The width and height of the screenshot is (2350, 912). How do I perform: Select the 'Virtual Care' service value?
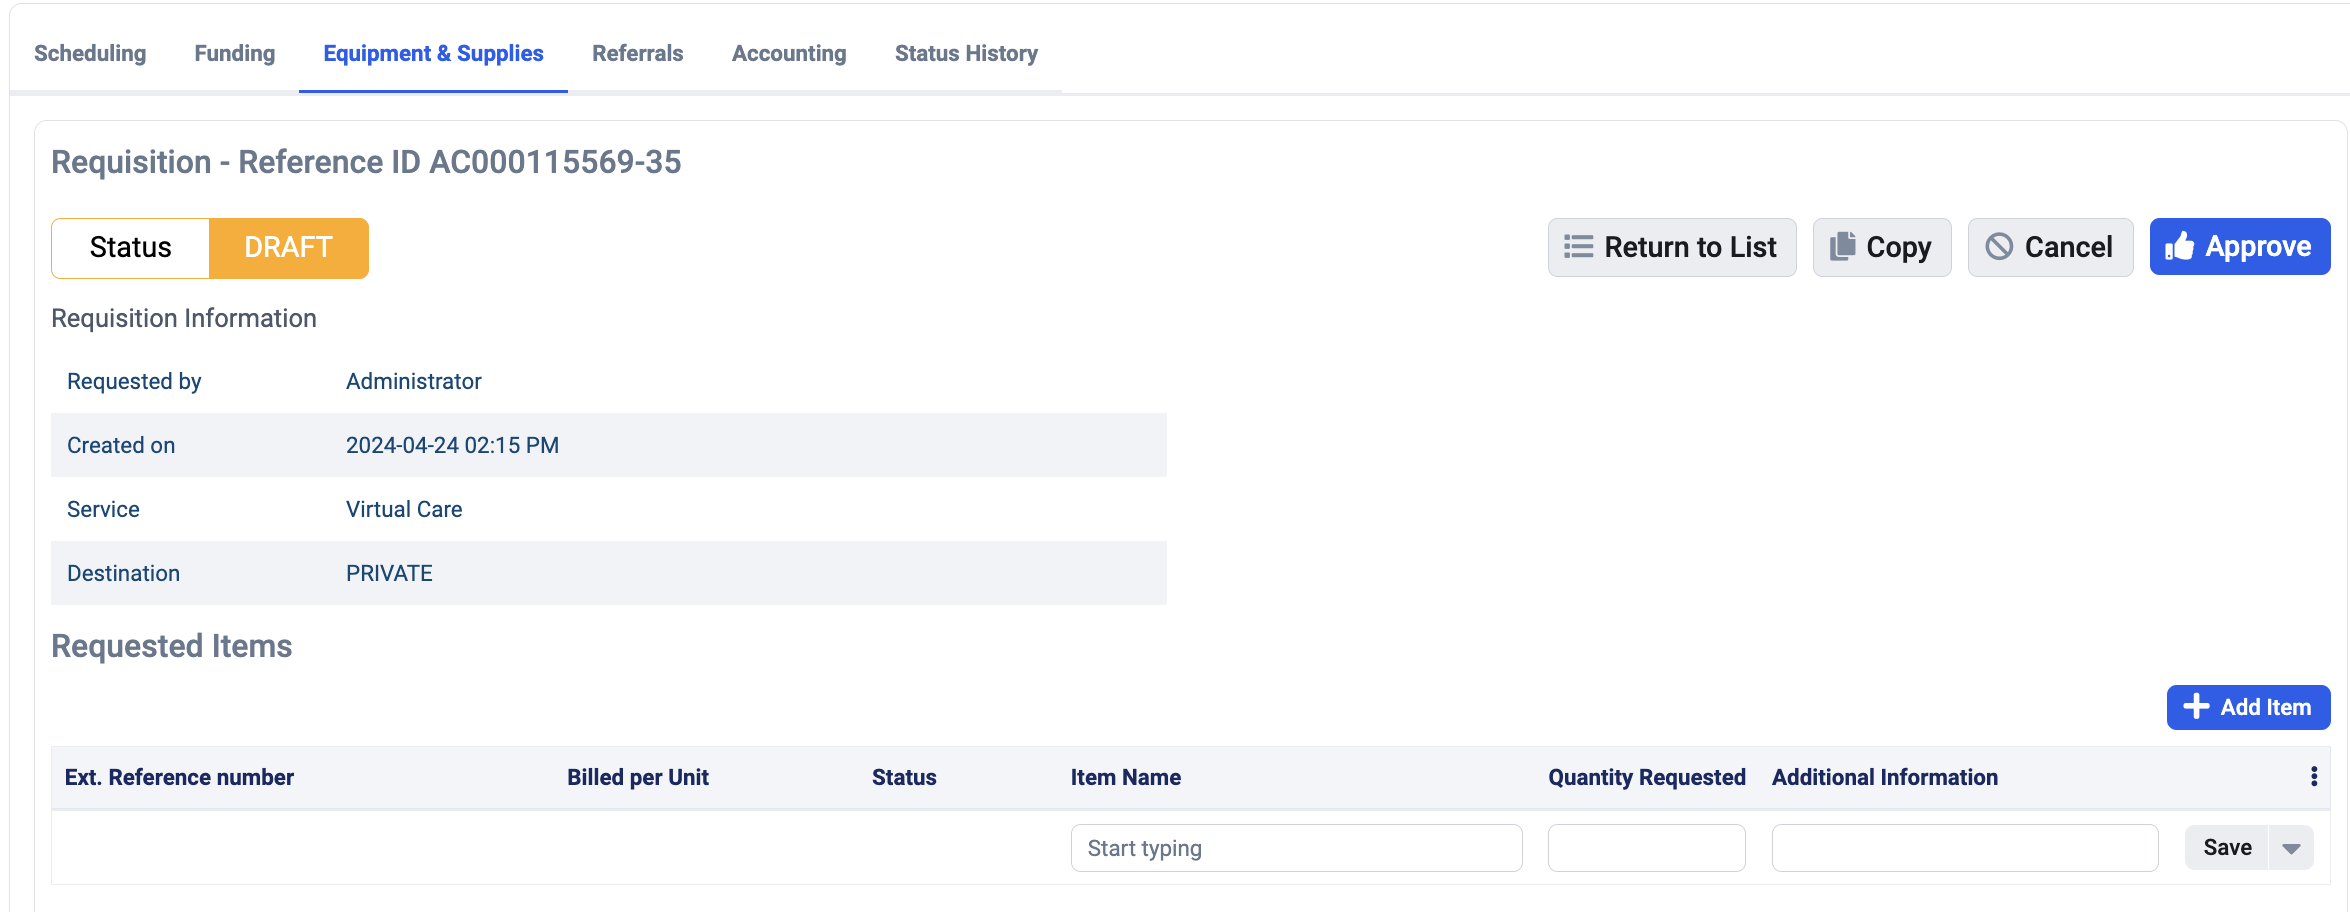pyautogui.click(x=404, y=509)
